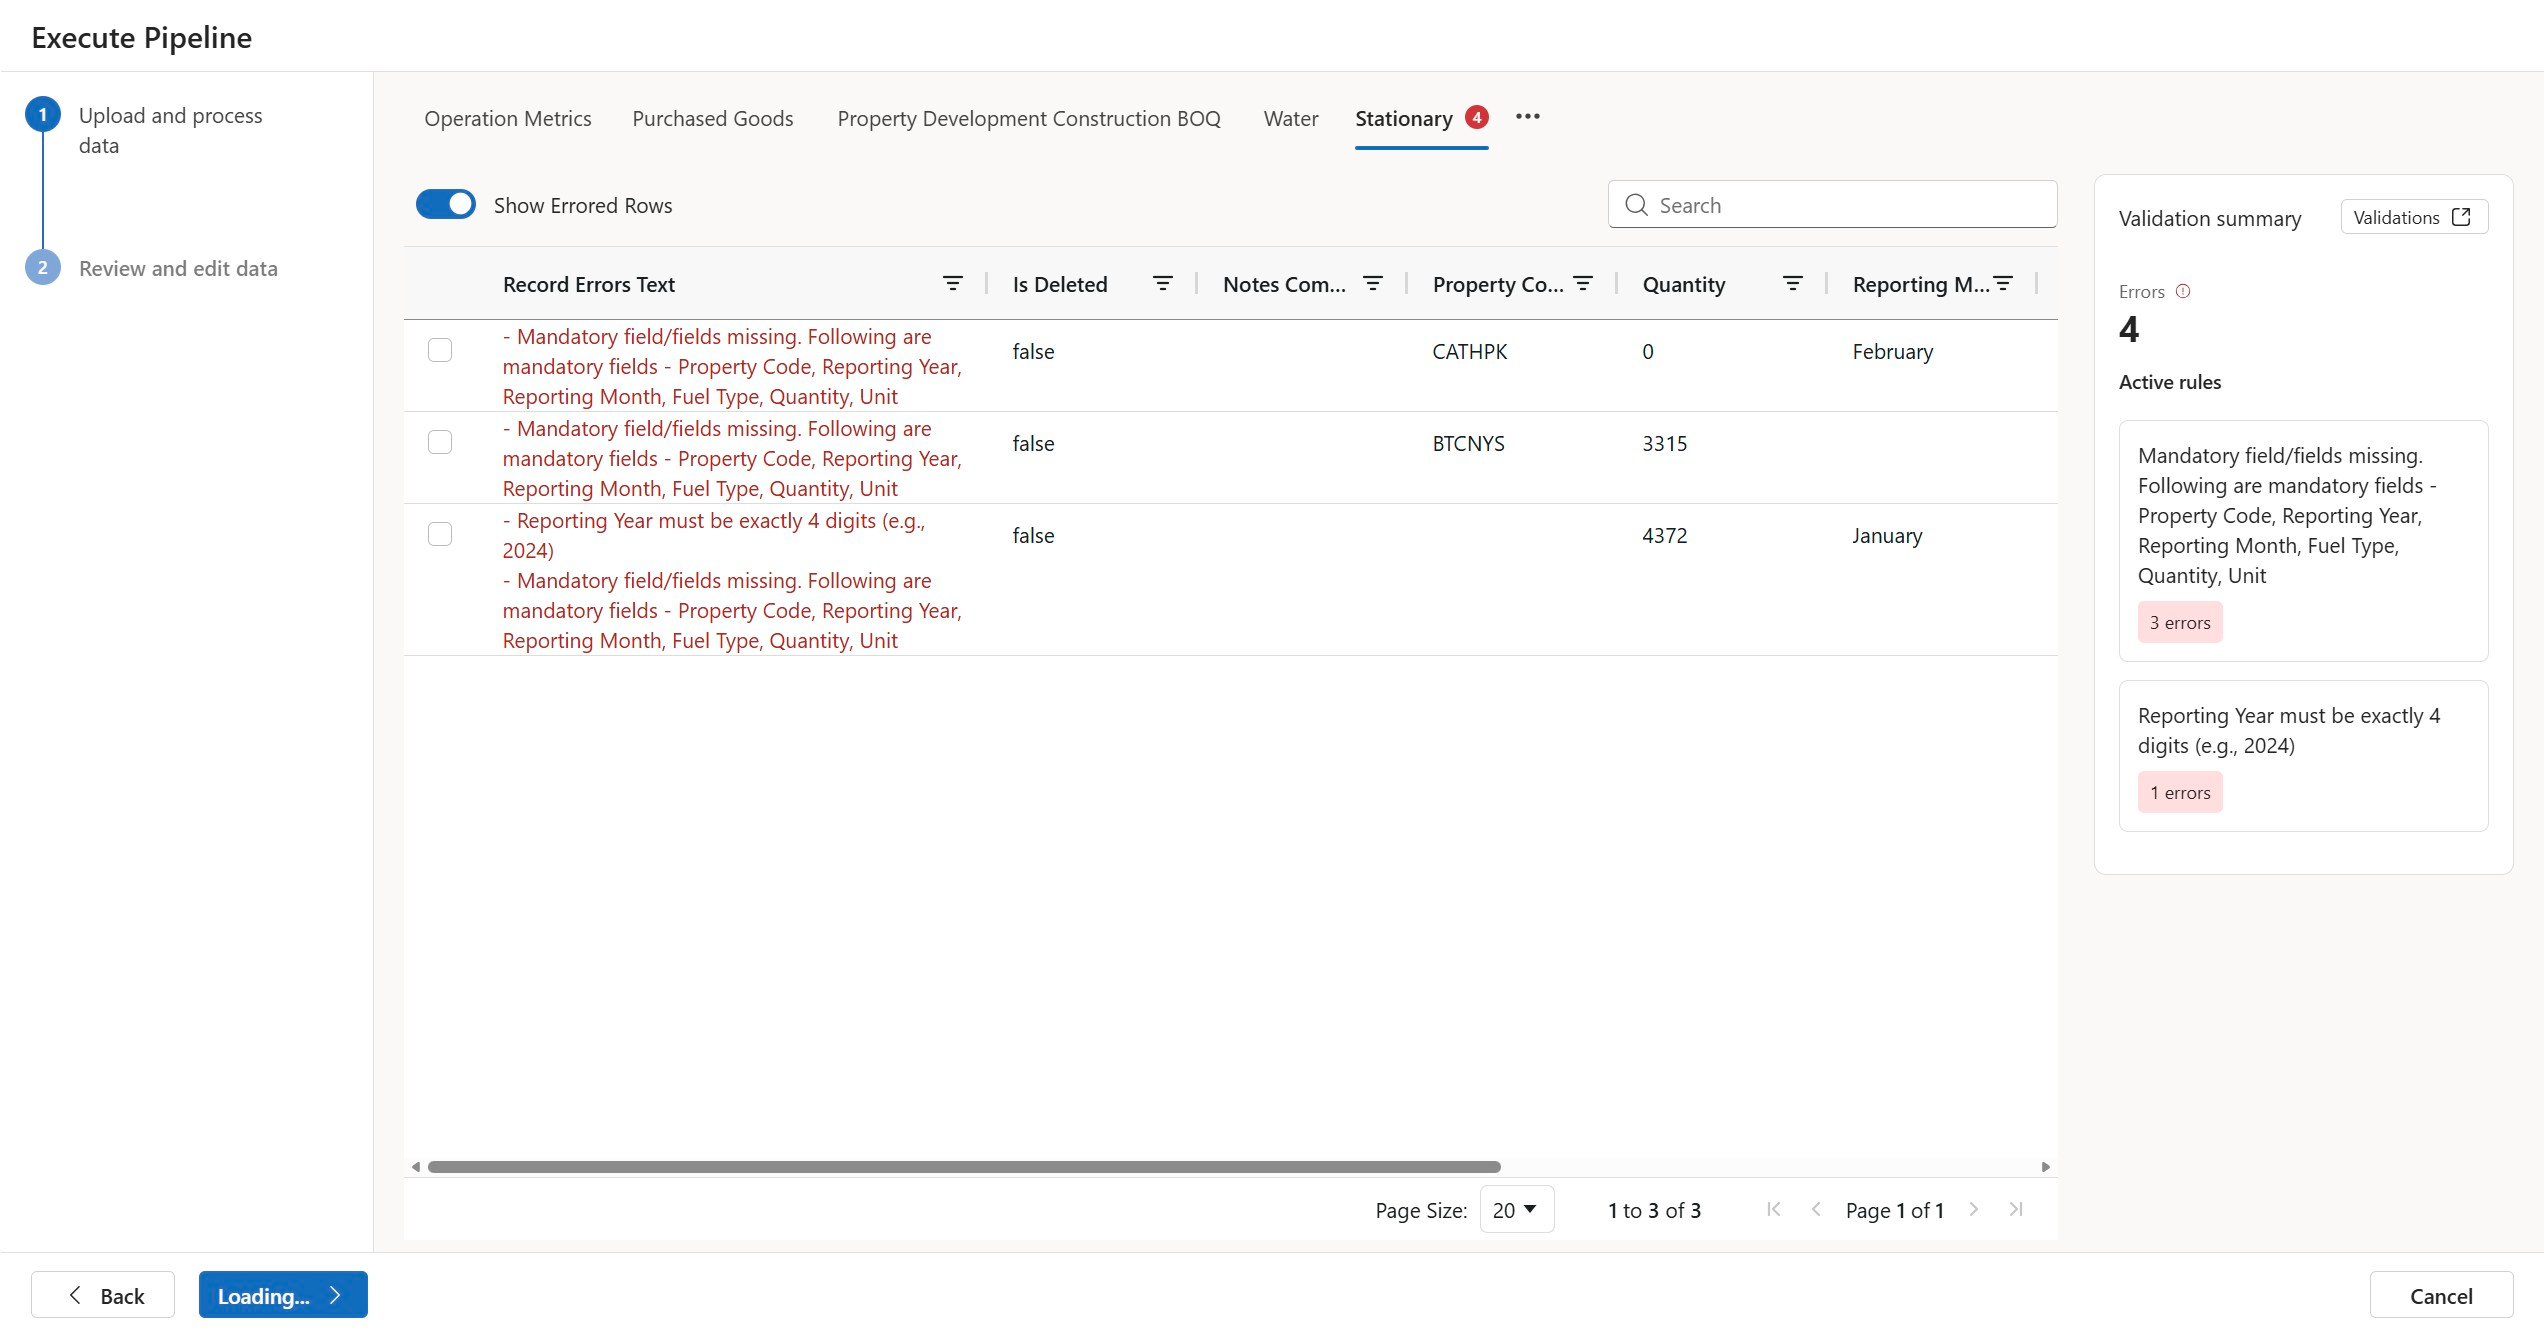
Task: Expand the more tabs ellipsis menu
Action: point(1527,117)
